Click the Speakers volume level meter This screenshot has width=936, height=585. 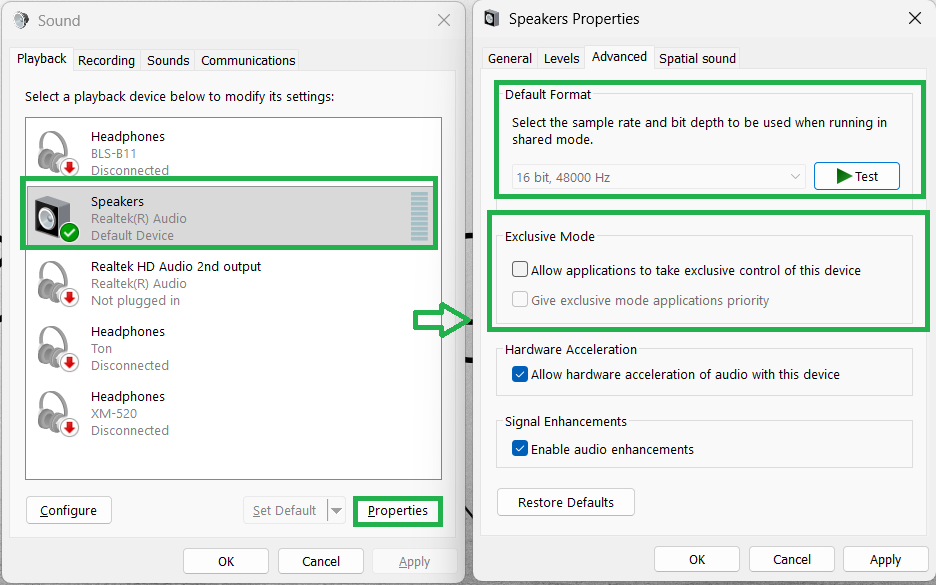point(419,216)
